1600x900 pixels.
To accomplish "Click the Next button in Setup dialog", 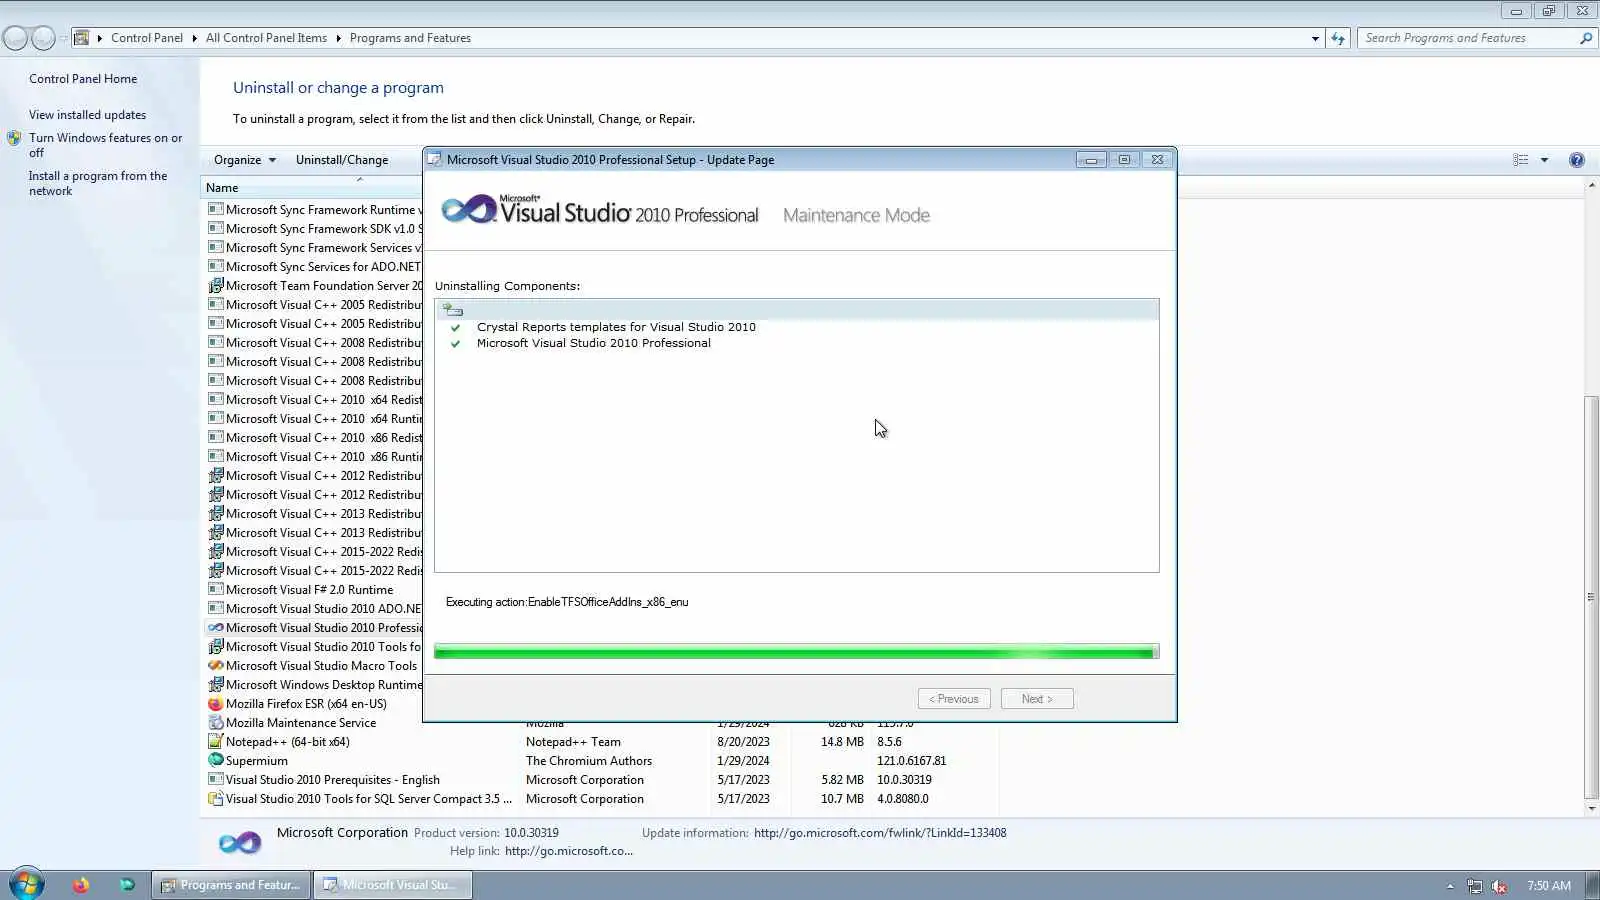I will click(1037, 699).
